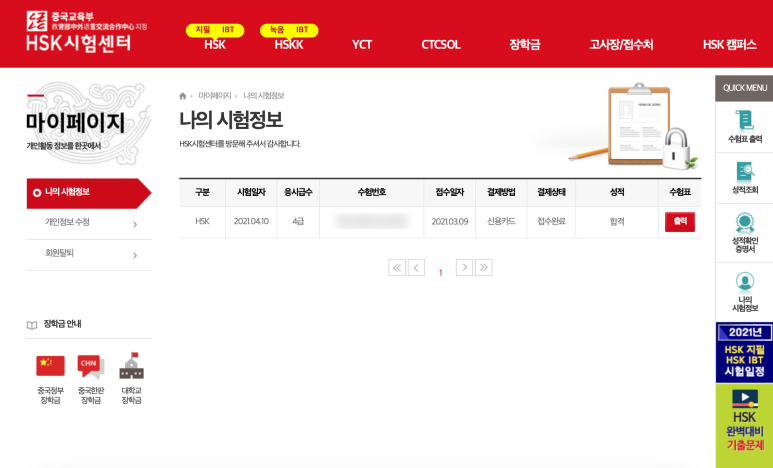
Task: Open the HSKK menu item
Action: (x=289, y=45)
